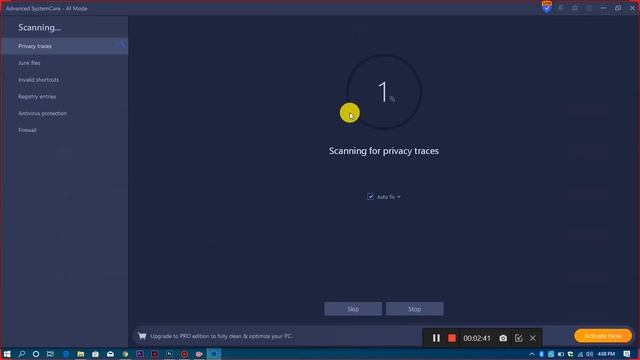Open the volume control in system tray
Viewport: 640px width, 360px height.
click(x=589, y=354)
